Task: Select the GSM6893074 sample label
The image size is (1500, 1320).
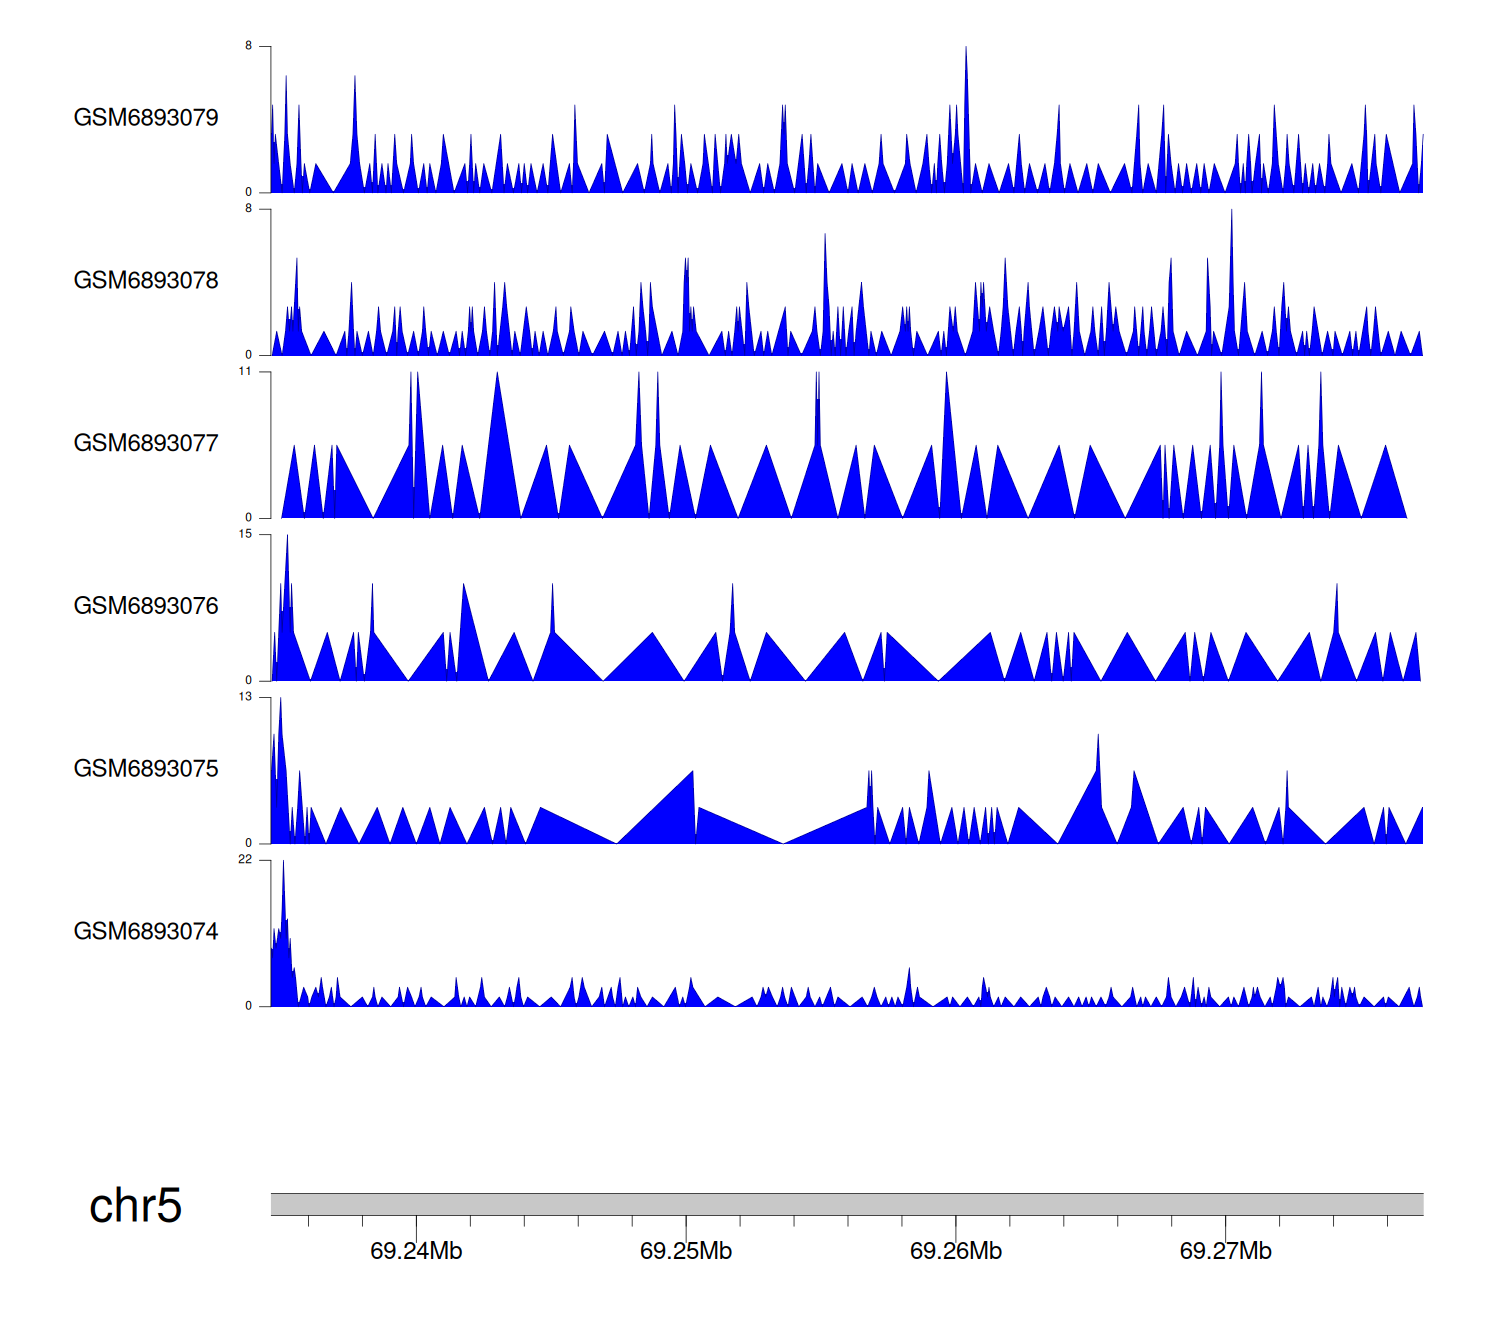Action: click(x=146, y=932)
